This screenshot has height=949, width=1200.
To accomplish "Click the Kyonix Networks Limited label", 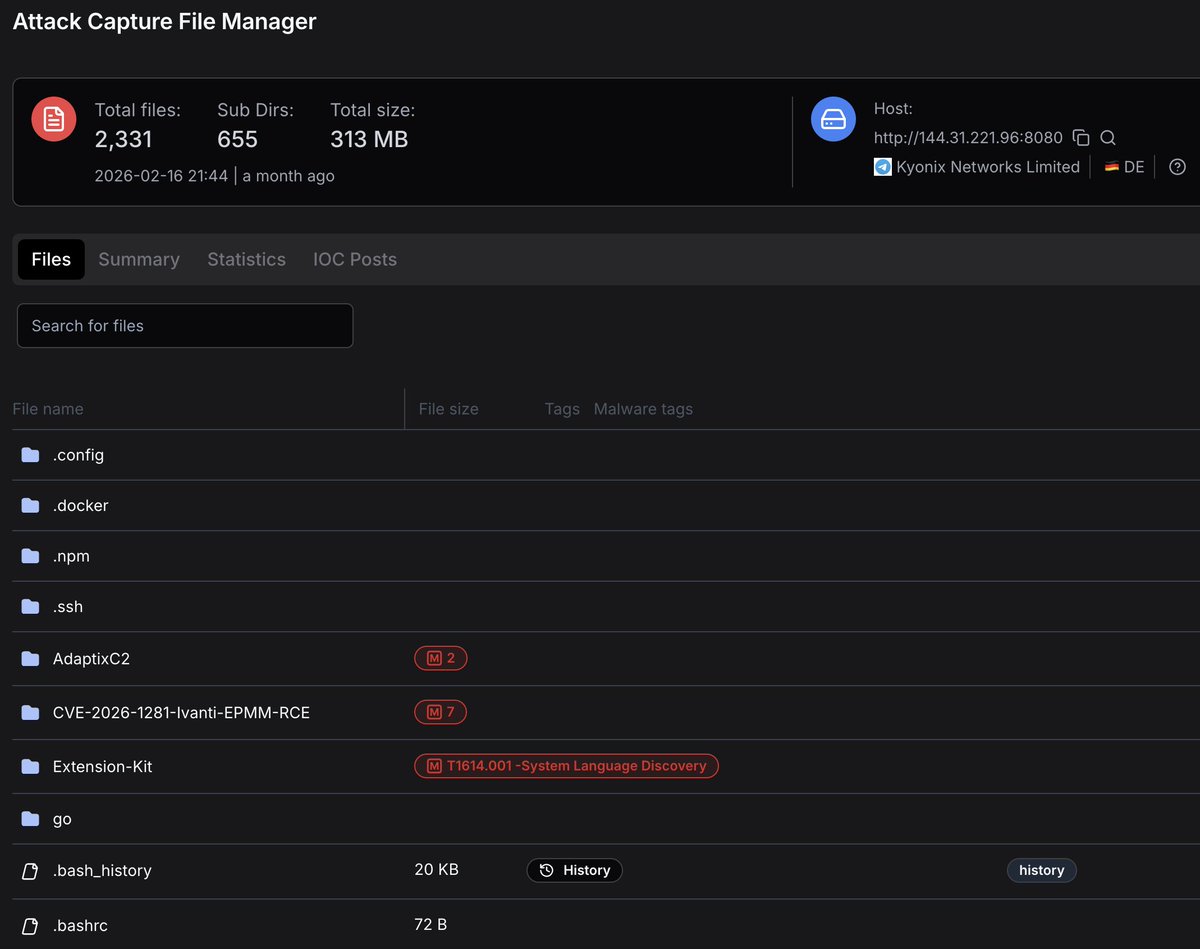I will (988, 167).
